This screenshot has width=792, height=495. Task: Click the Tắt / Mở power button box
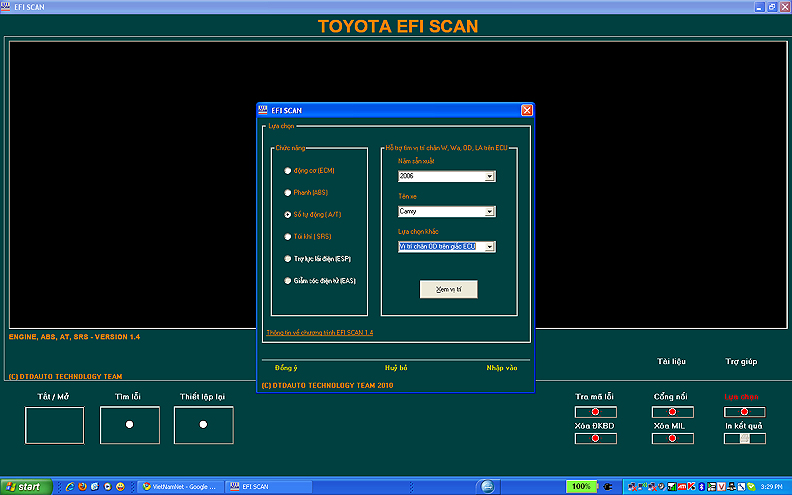tap(55, 425)
